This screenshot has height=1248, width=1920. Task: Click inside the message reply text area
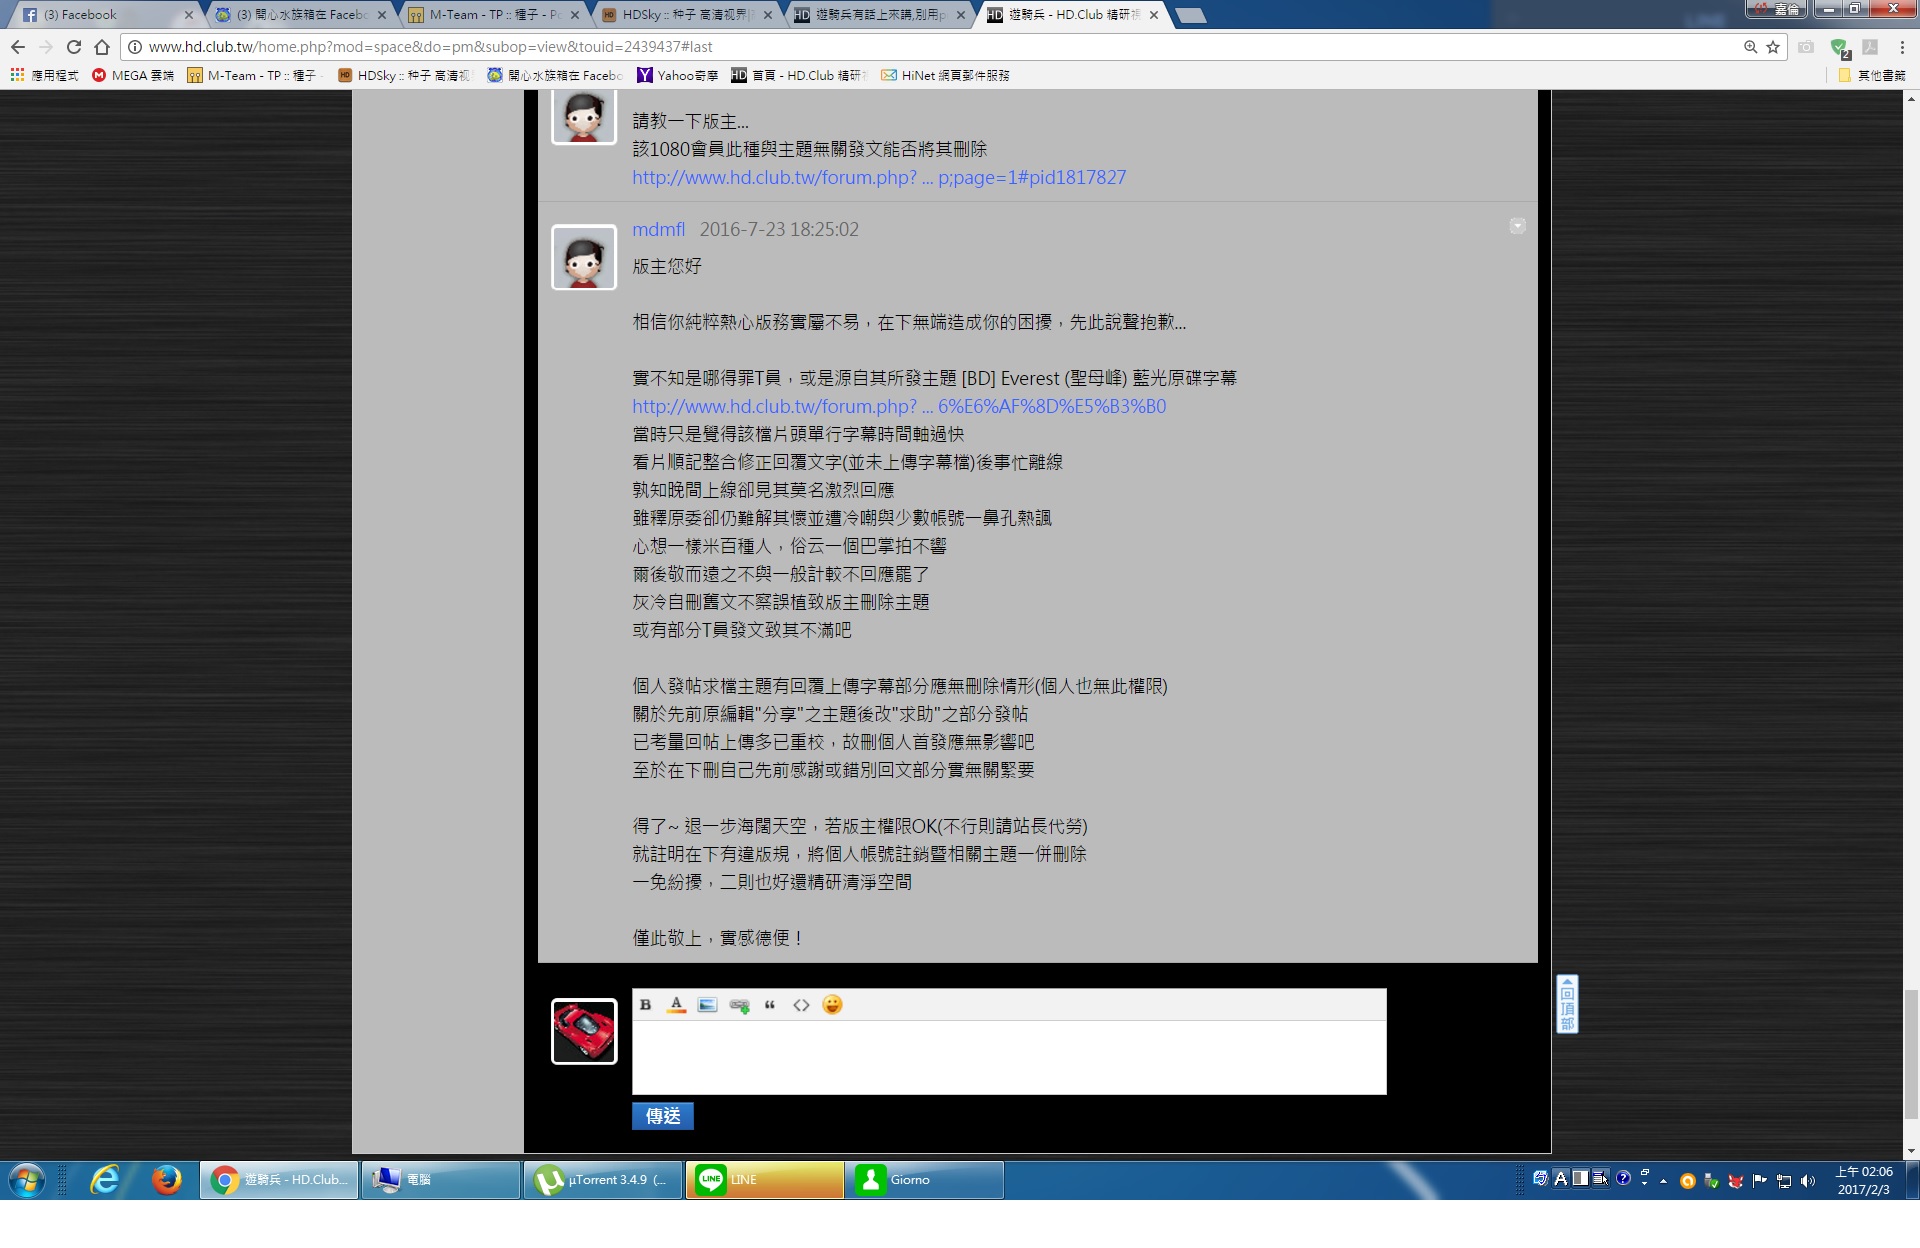point(1008,1057)
